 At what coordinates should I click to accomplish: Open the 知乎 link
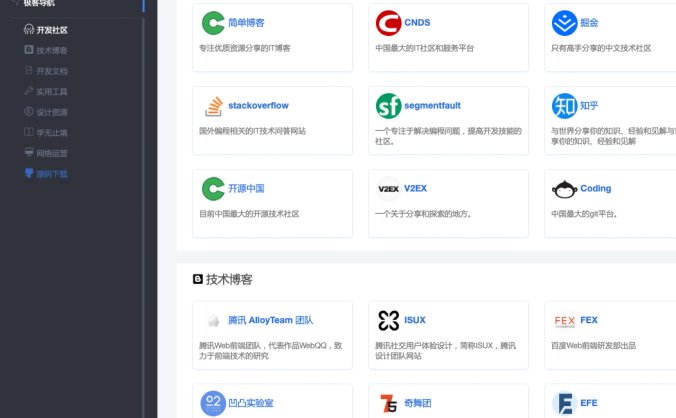pos(589,106)
